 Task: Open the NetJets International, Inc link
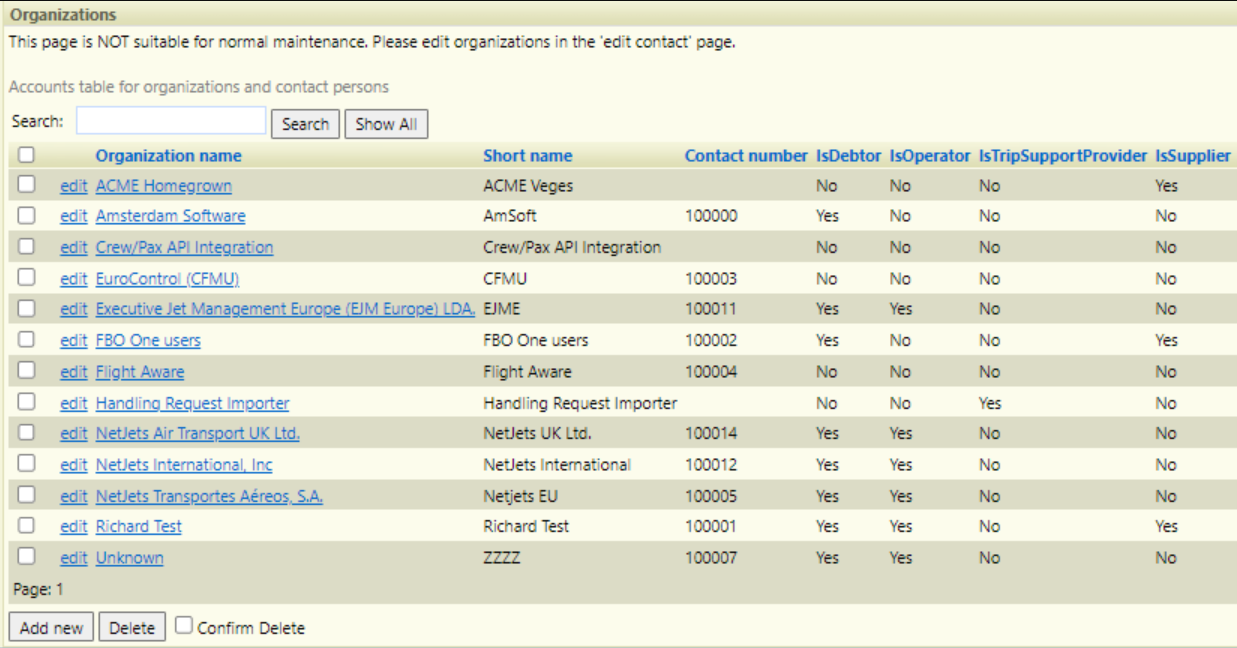184,465
